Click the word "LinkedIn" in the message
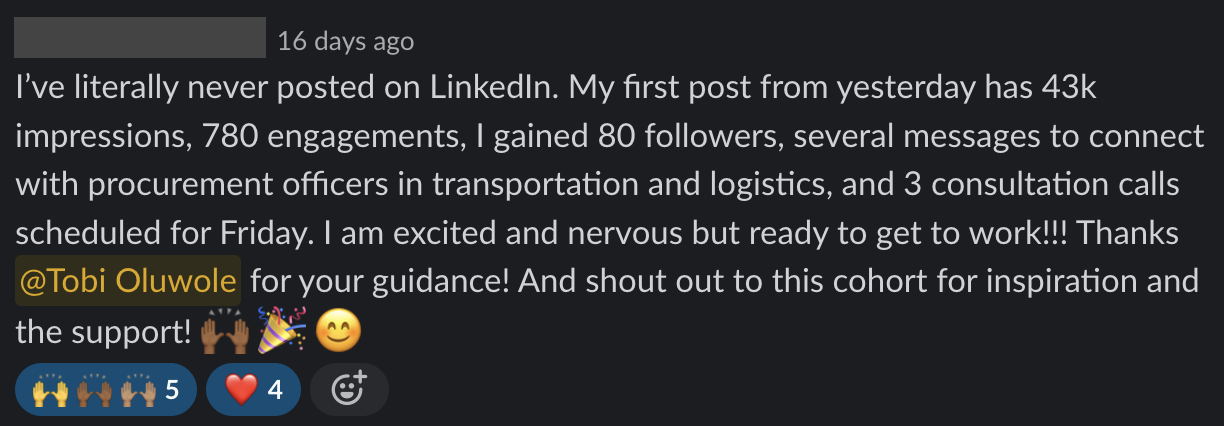The width and height of the screenshot is (1224, 426). pos(492,88)
